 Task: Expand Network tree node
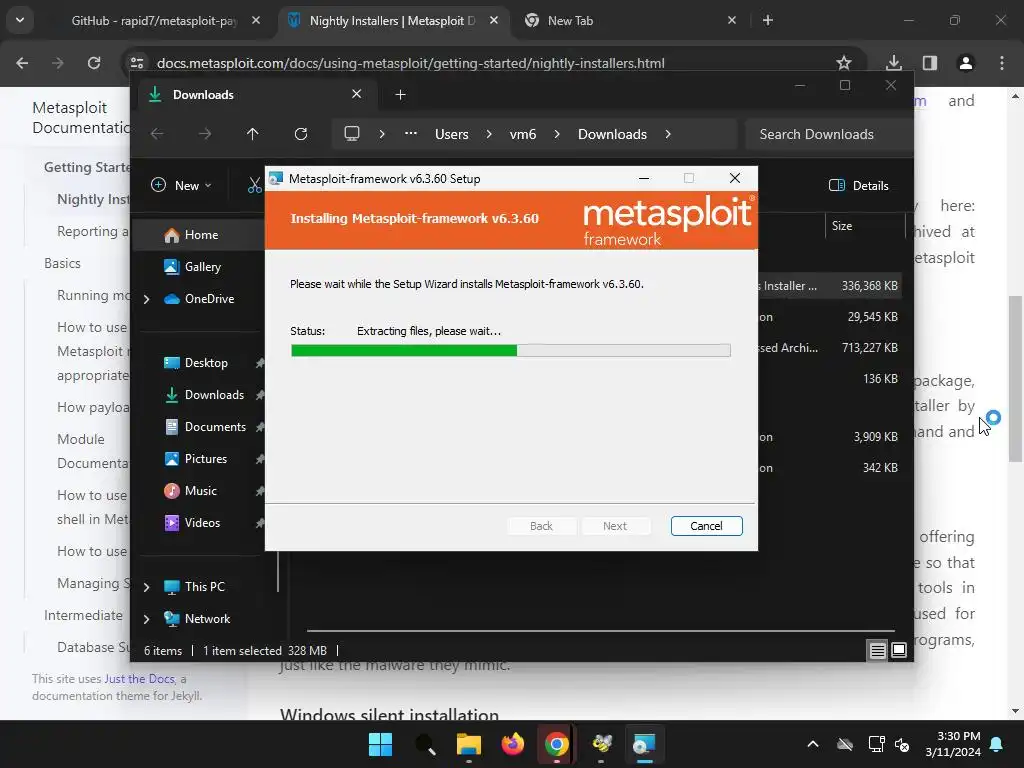tap(146, 619)
